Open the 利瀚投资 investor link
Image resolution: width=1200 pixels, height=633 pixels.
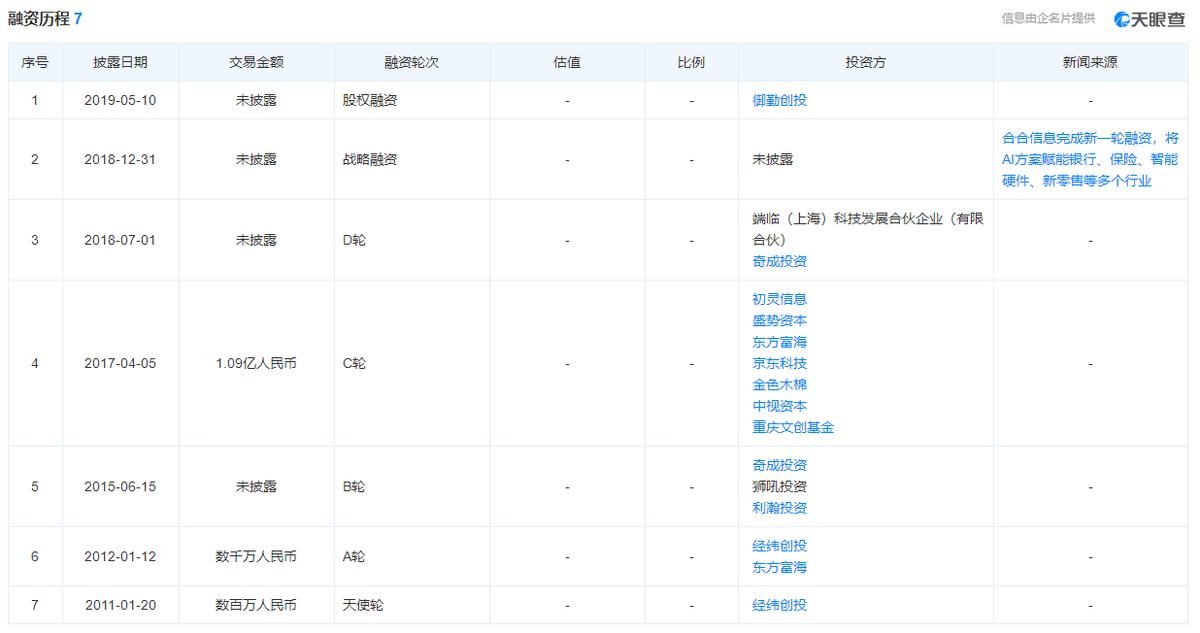tap(779, 508)
